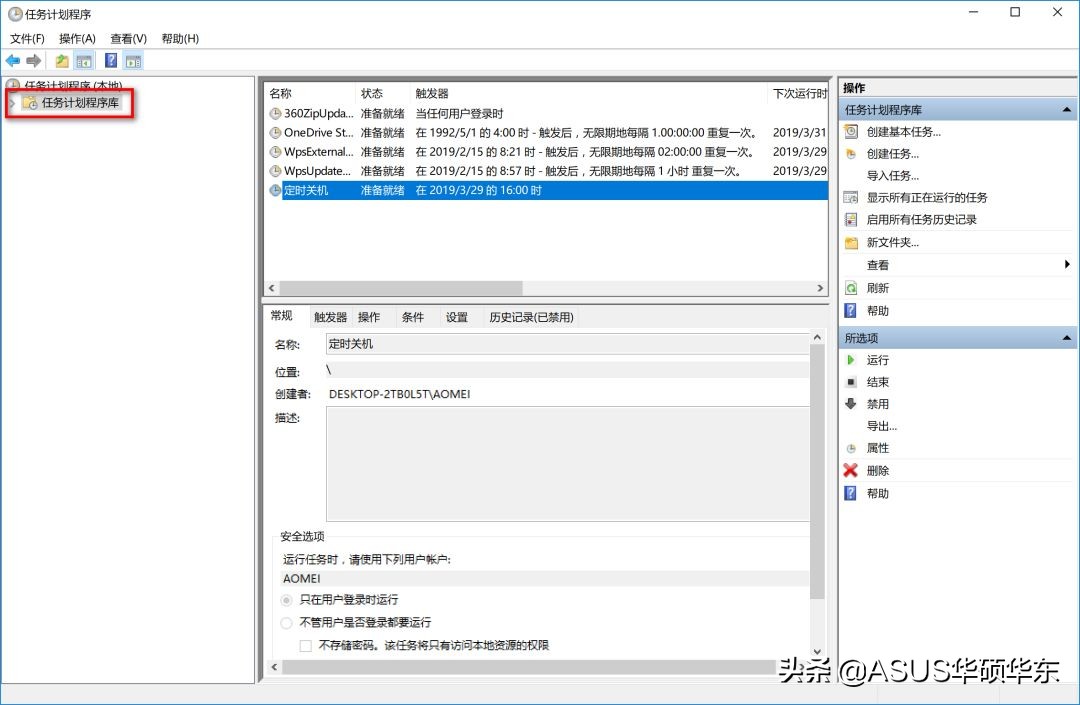Click 创建基本任务... action text
This screenshot has width=1080, height=705.
(904, 131)
